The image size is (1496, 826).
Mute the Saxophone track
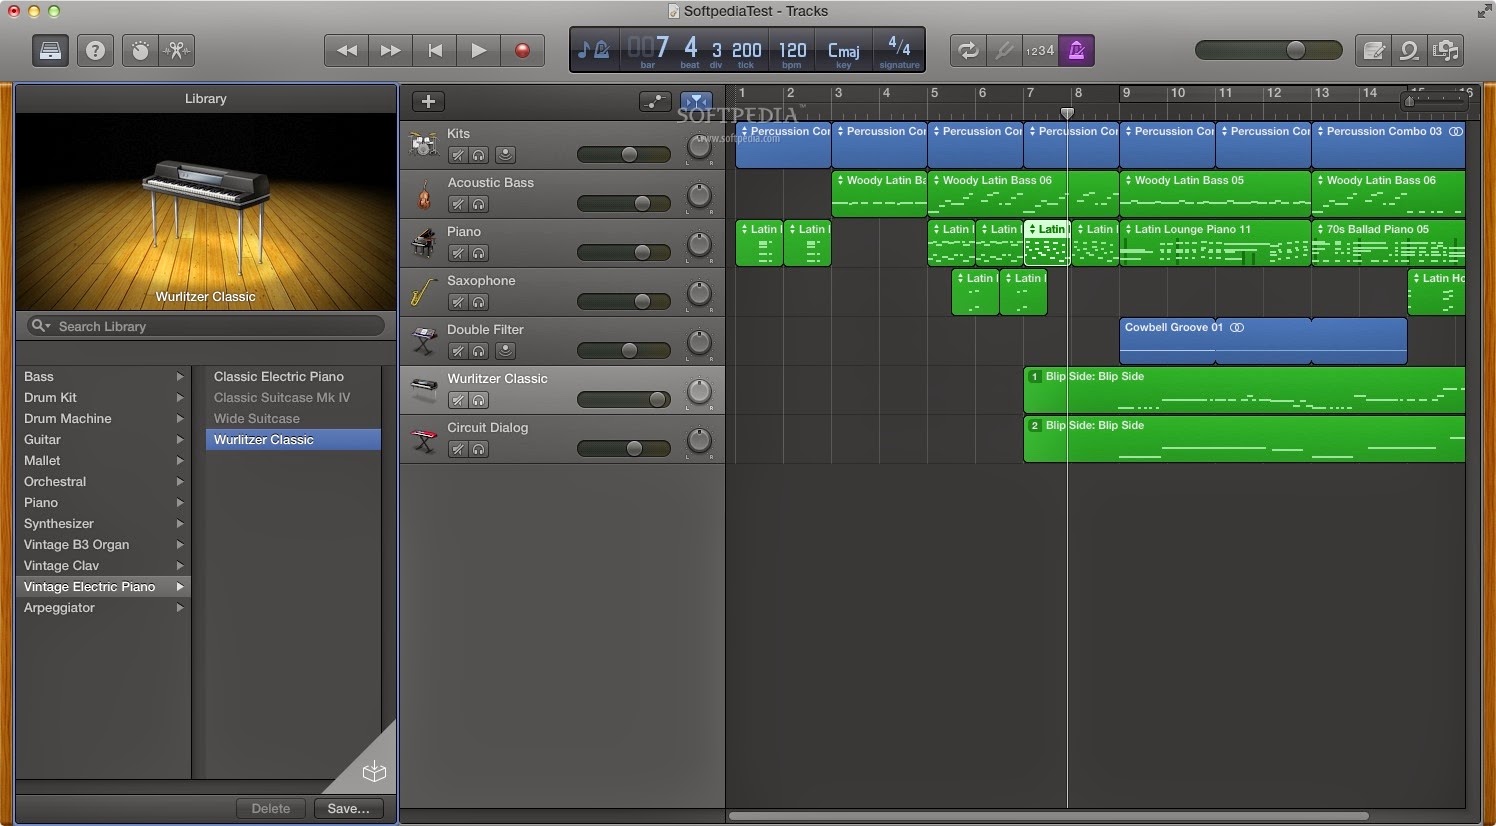[458, 302]
